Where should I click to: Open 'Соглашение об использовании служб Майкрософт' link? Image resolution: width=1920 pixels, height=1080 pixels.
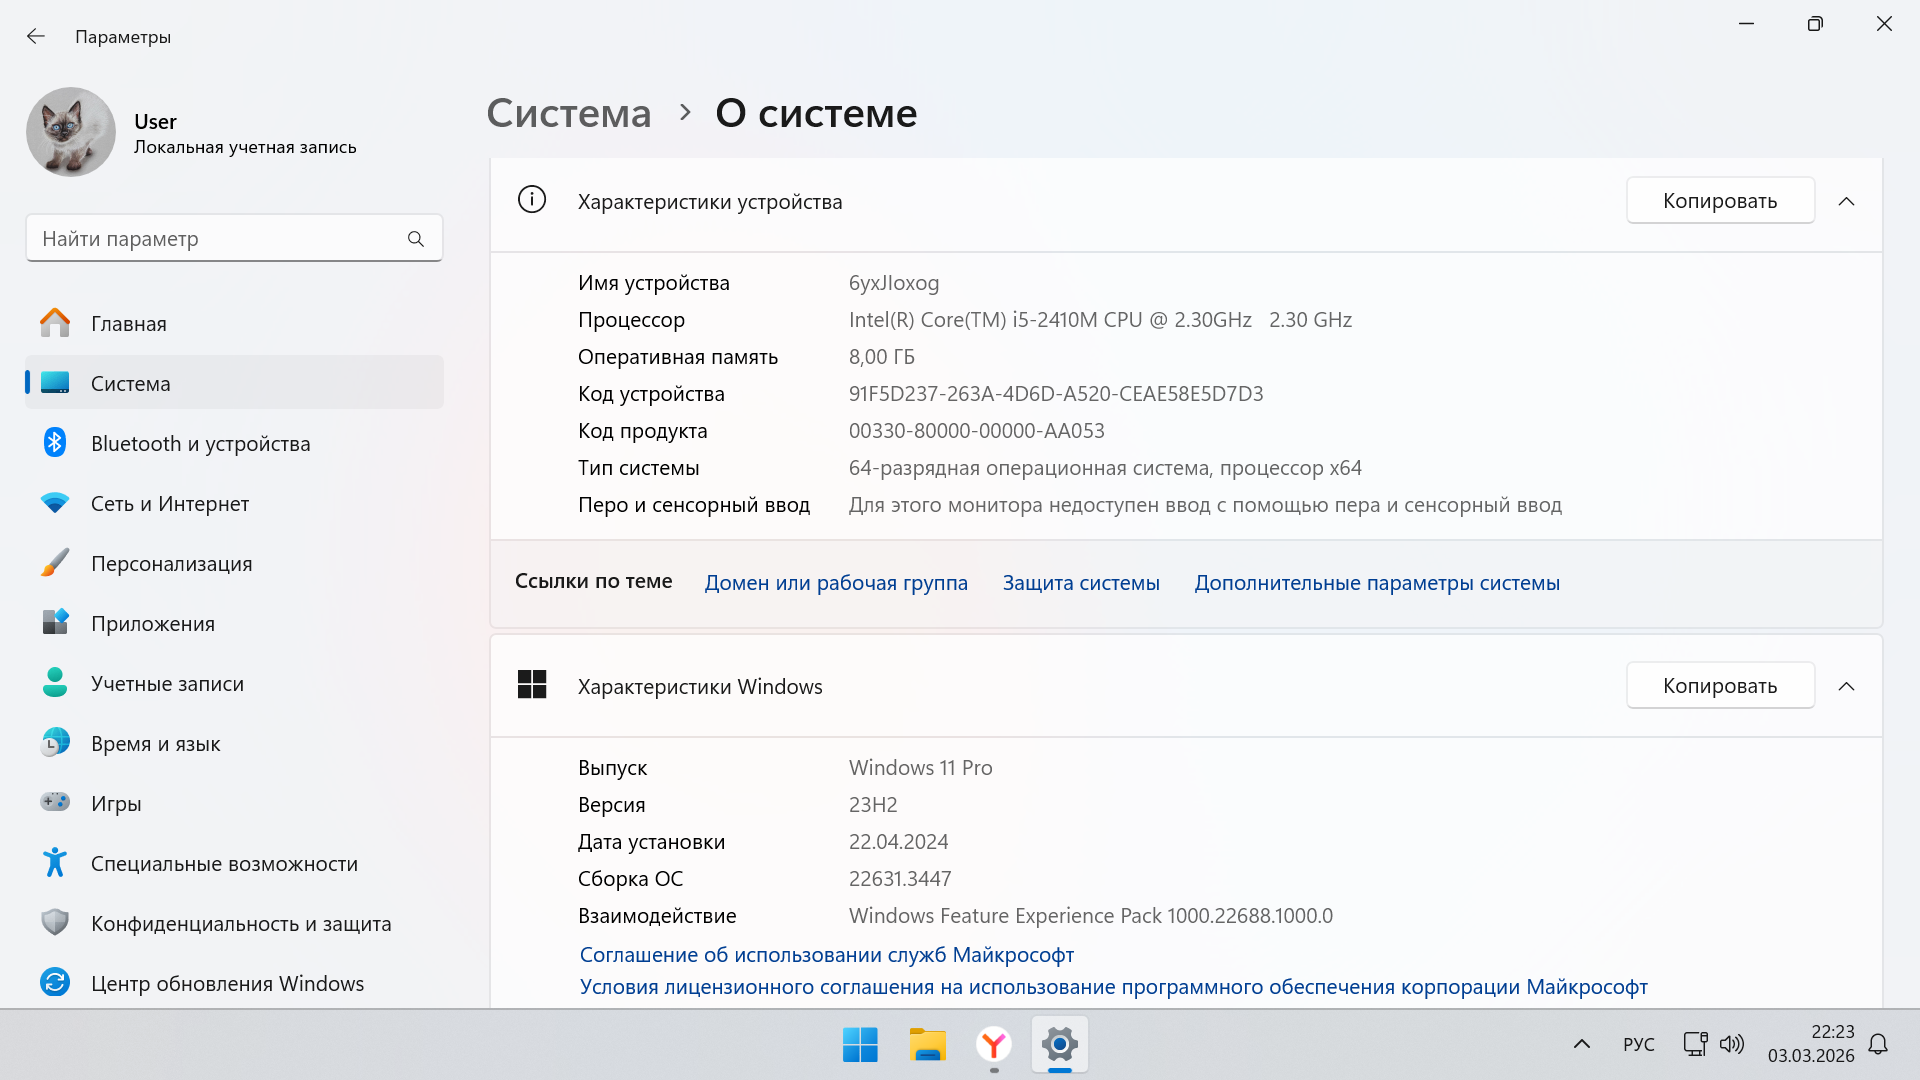(827, 955)
